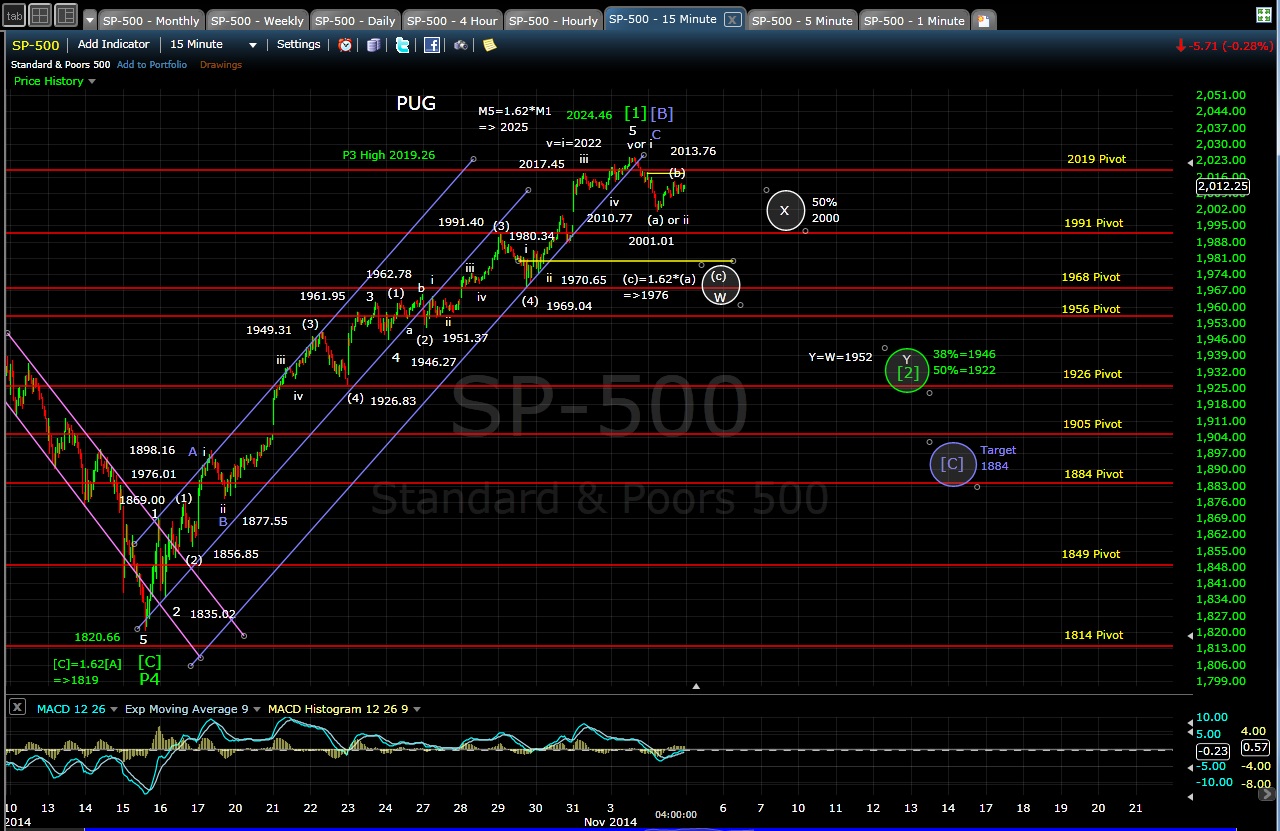
Task: Click the 'Y=W=1952' annotation
Action: (841, 357)
